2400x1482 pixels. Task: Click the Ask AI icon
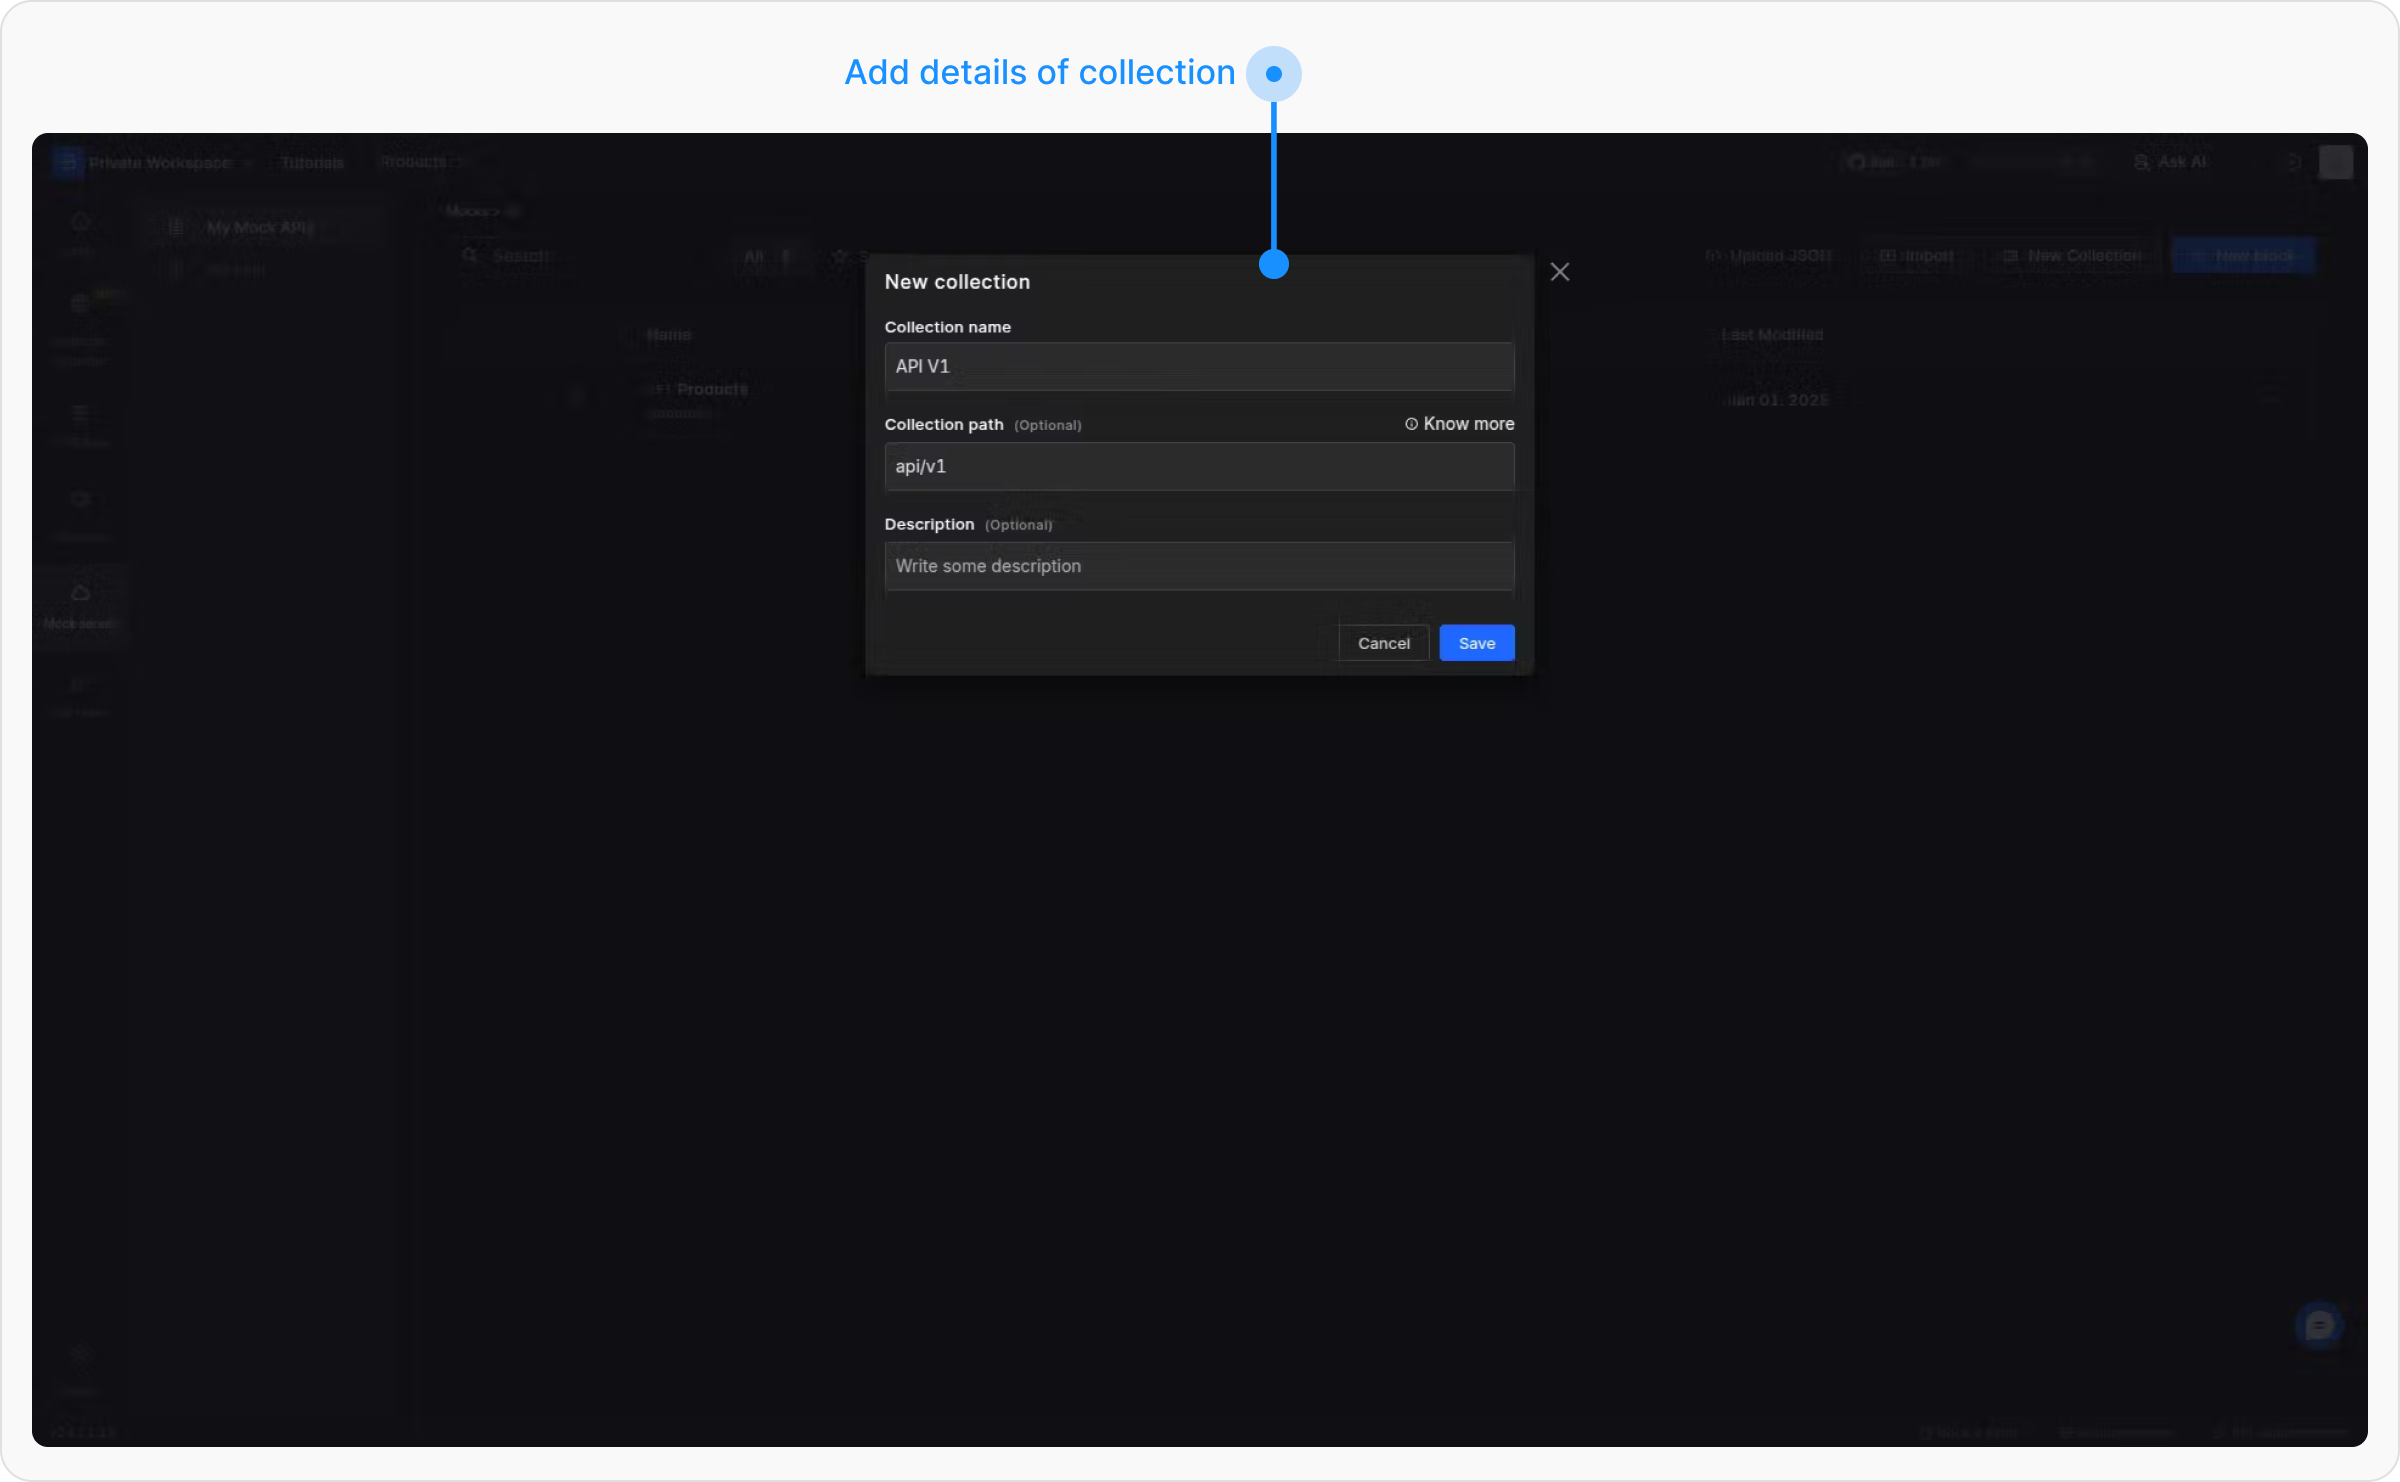click(2142, 162)
